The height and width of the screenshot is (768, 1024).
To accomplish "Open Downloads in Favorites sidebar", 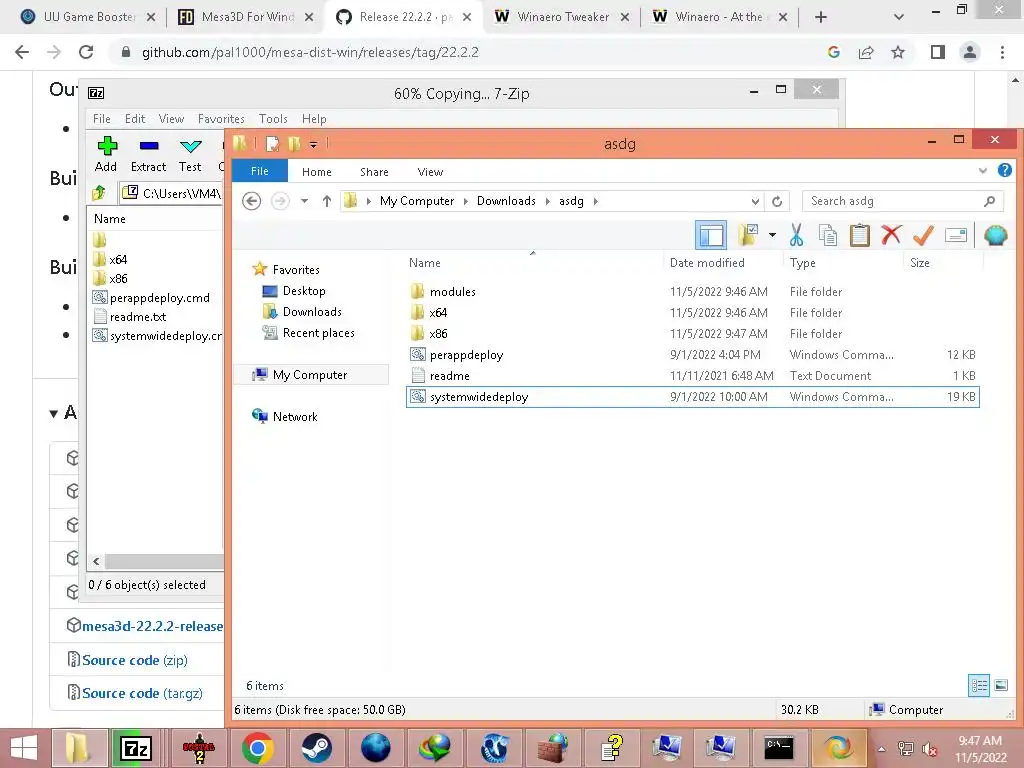I will pos(312,312).
